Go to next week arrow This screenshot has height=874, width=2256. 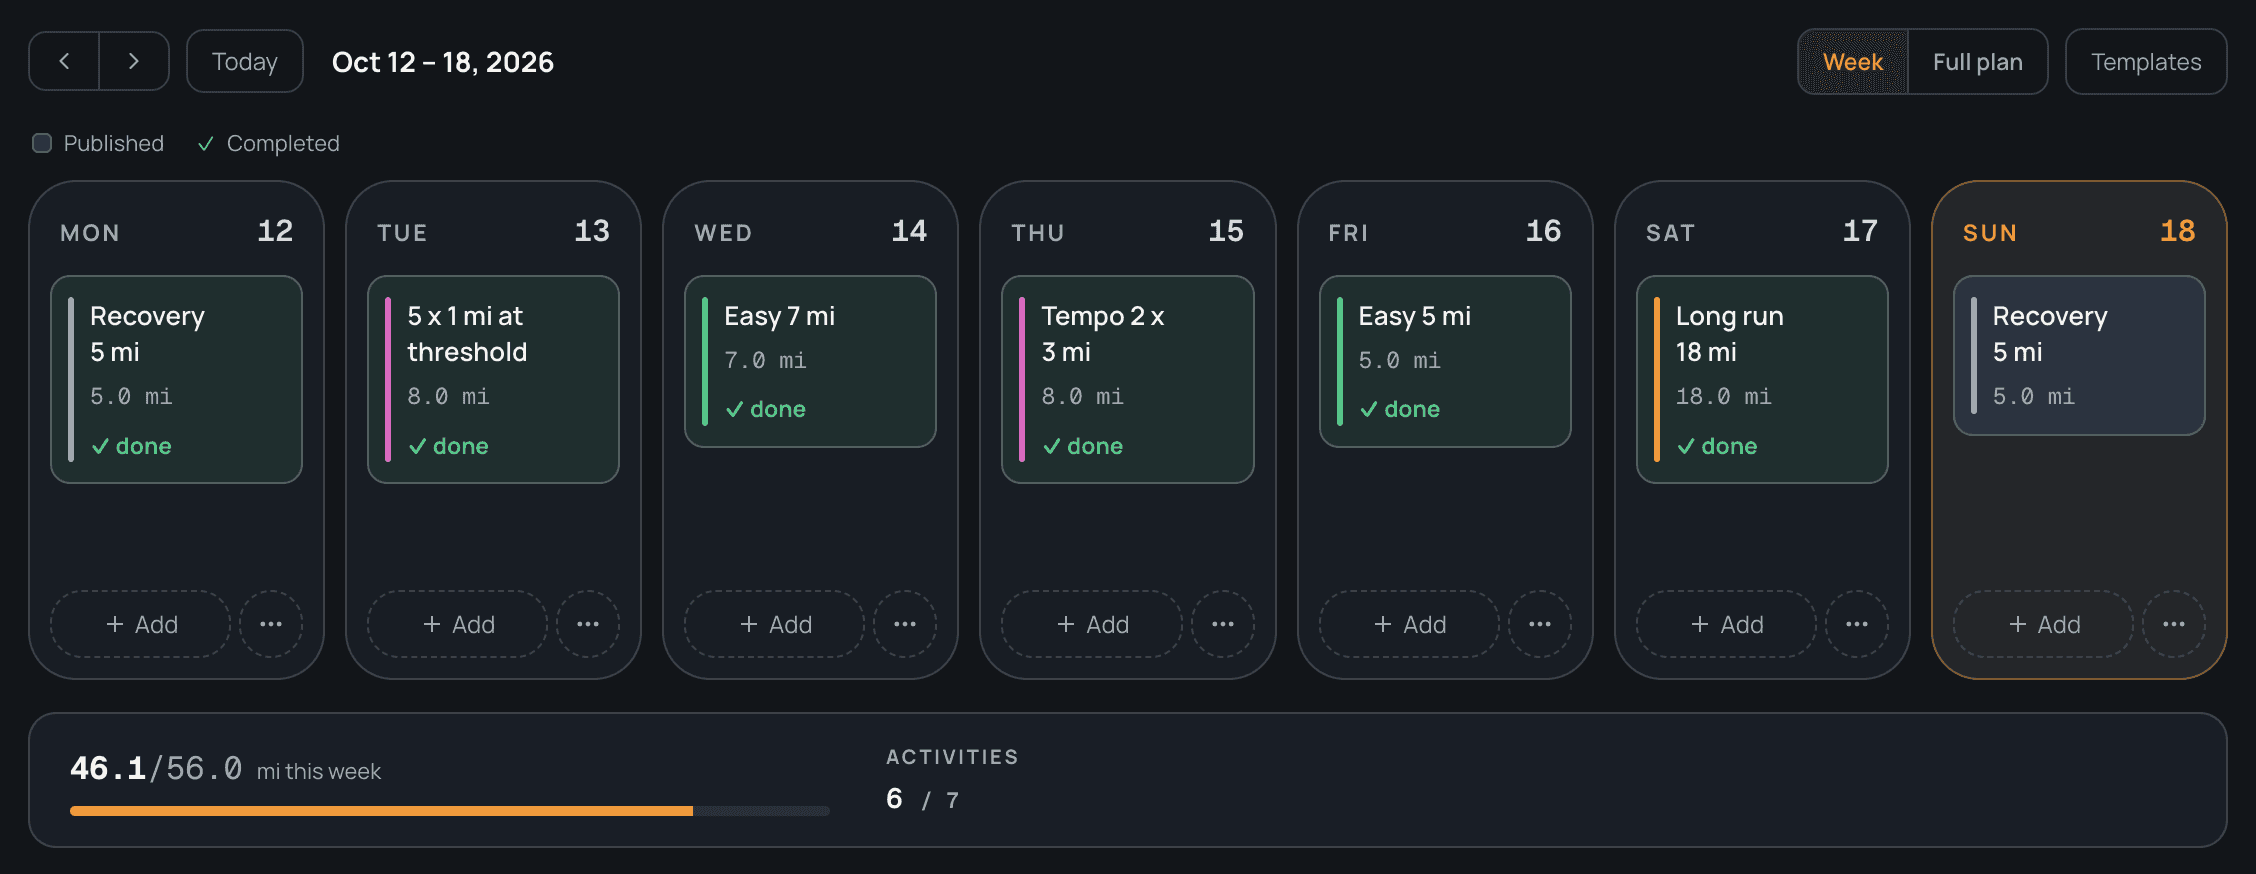(x=134, y=61)
